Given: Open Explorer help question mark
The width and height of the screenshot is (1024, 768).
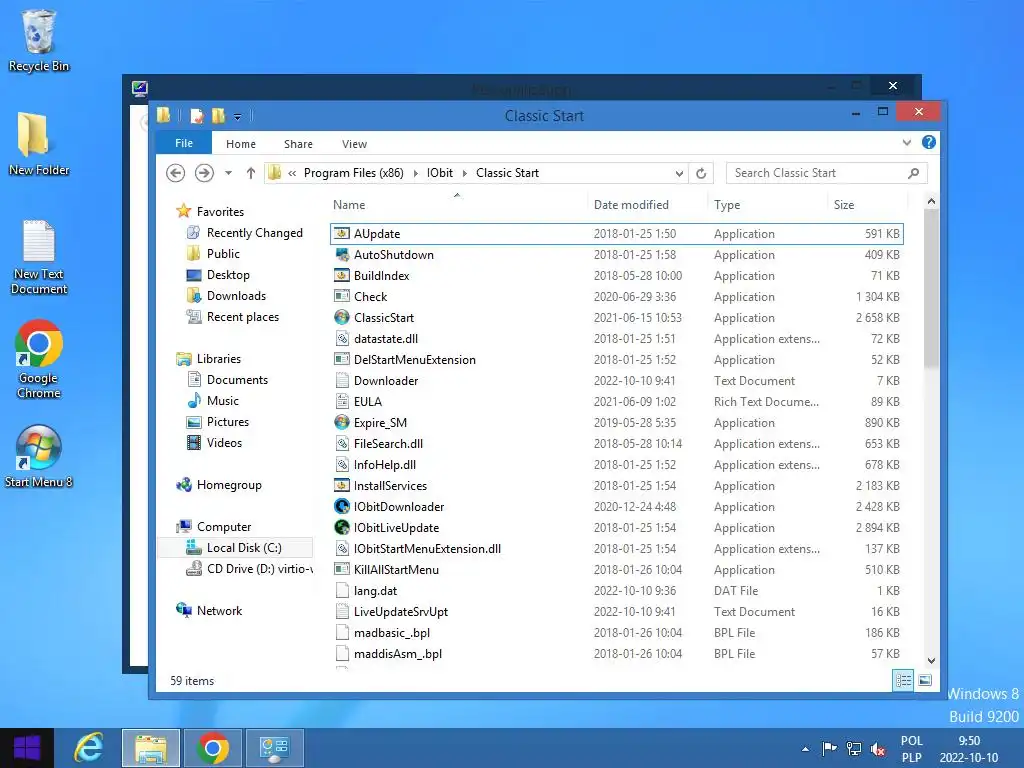Looking at the screenshot, I should (x=928, y=142).
